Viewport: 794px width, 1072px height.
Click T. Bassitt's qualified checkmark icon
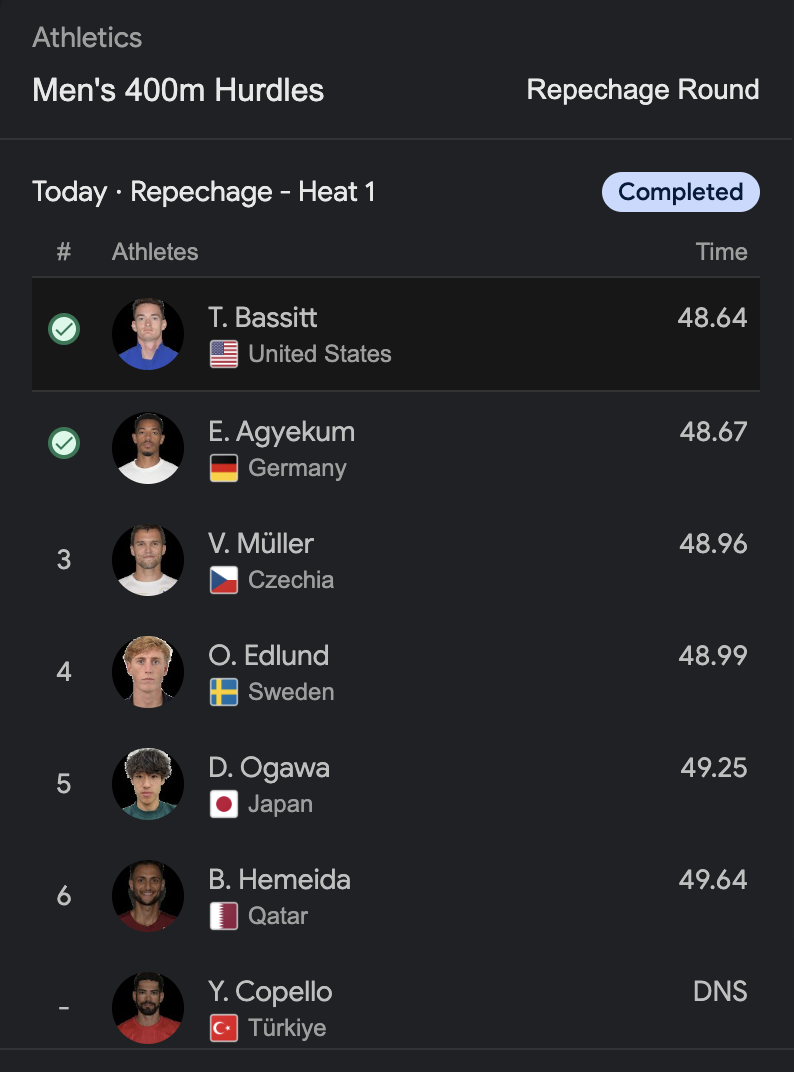tap(64, 330)
